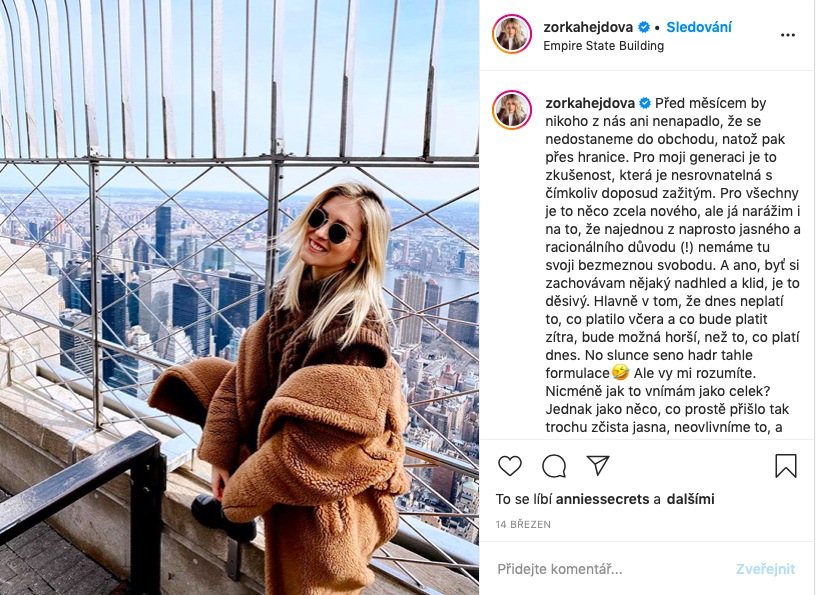Click the Zveřejnit publish button
816x595 pixels.
[765, 569]
